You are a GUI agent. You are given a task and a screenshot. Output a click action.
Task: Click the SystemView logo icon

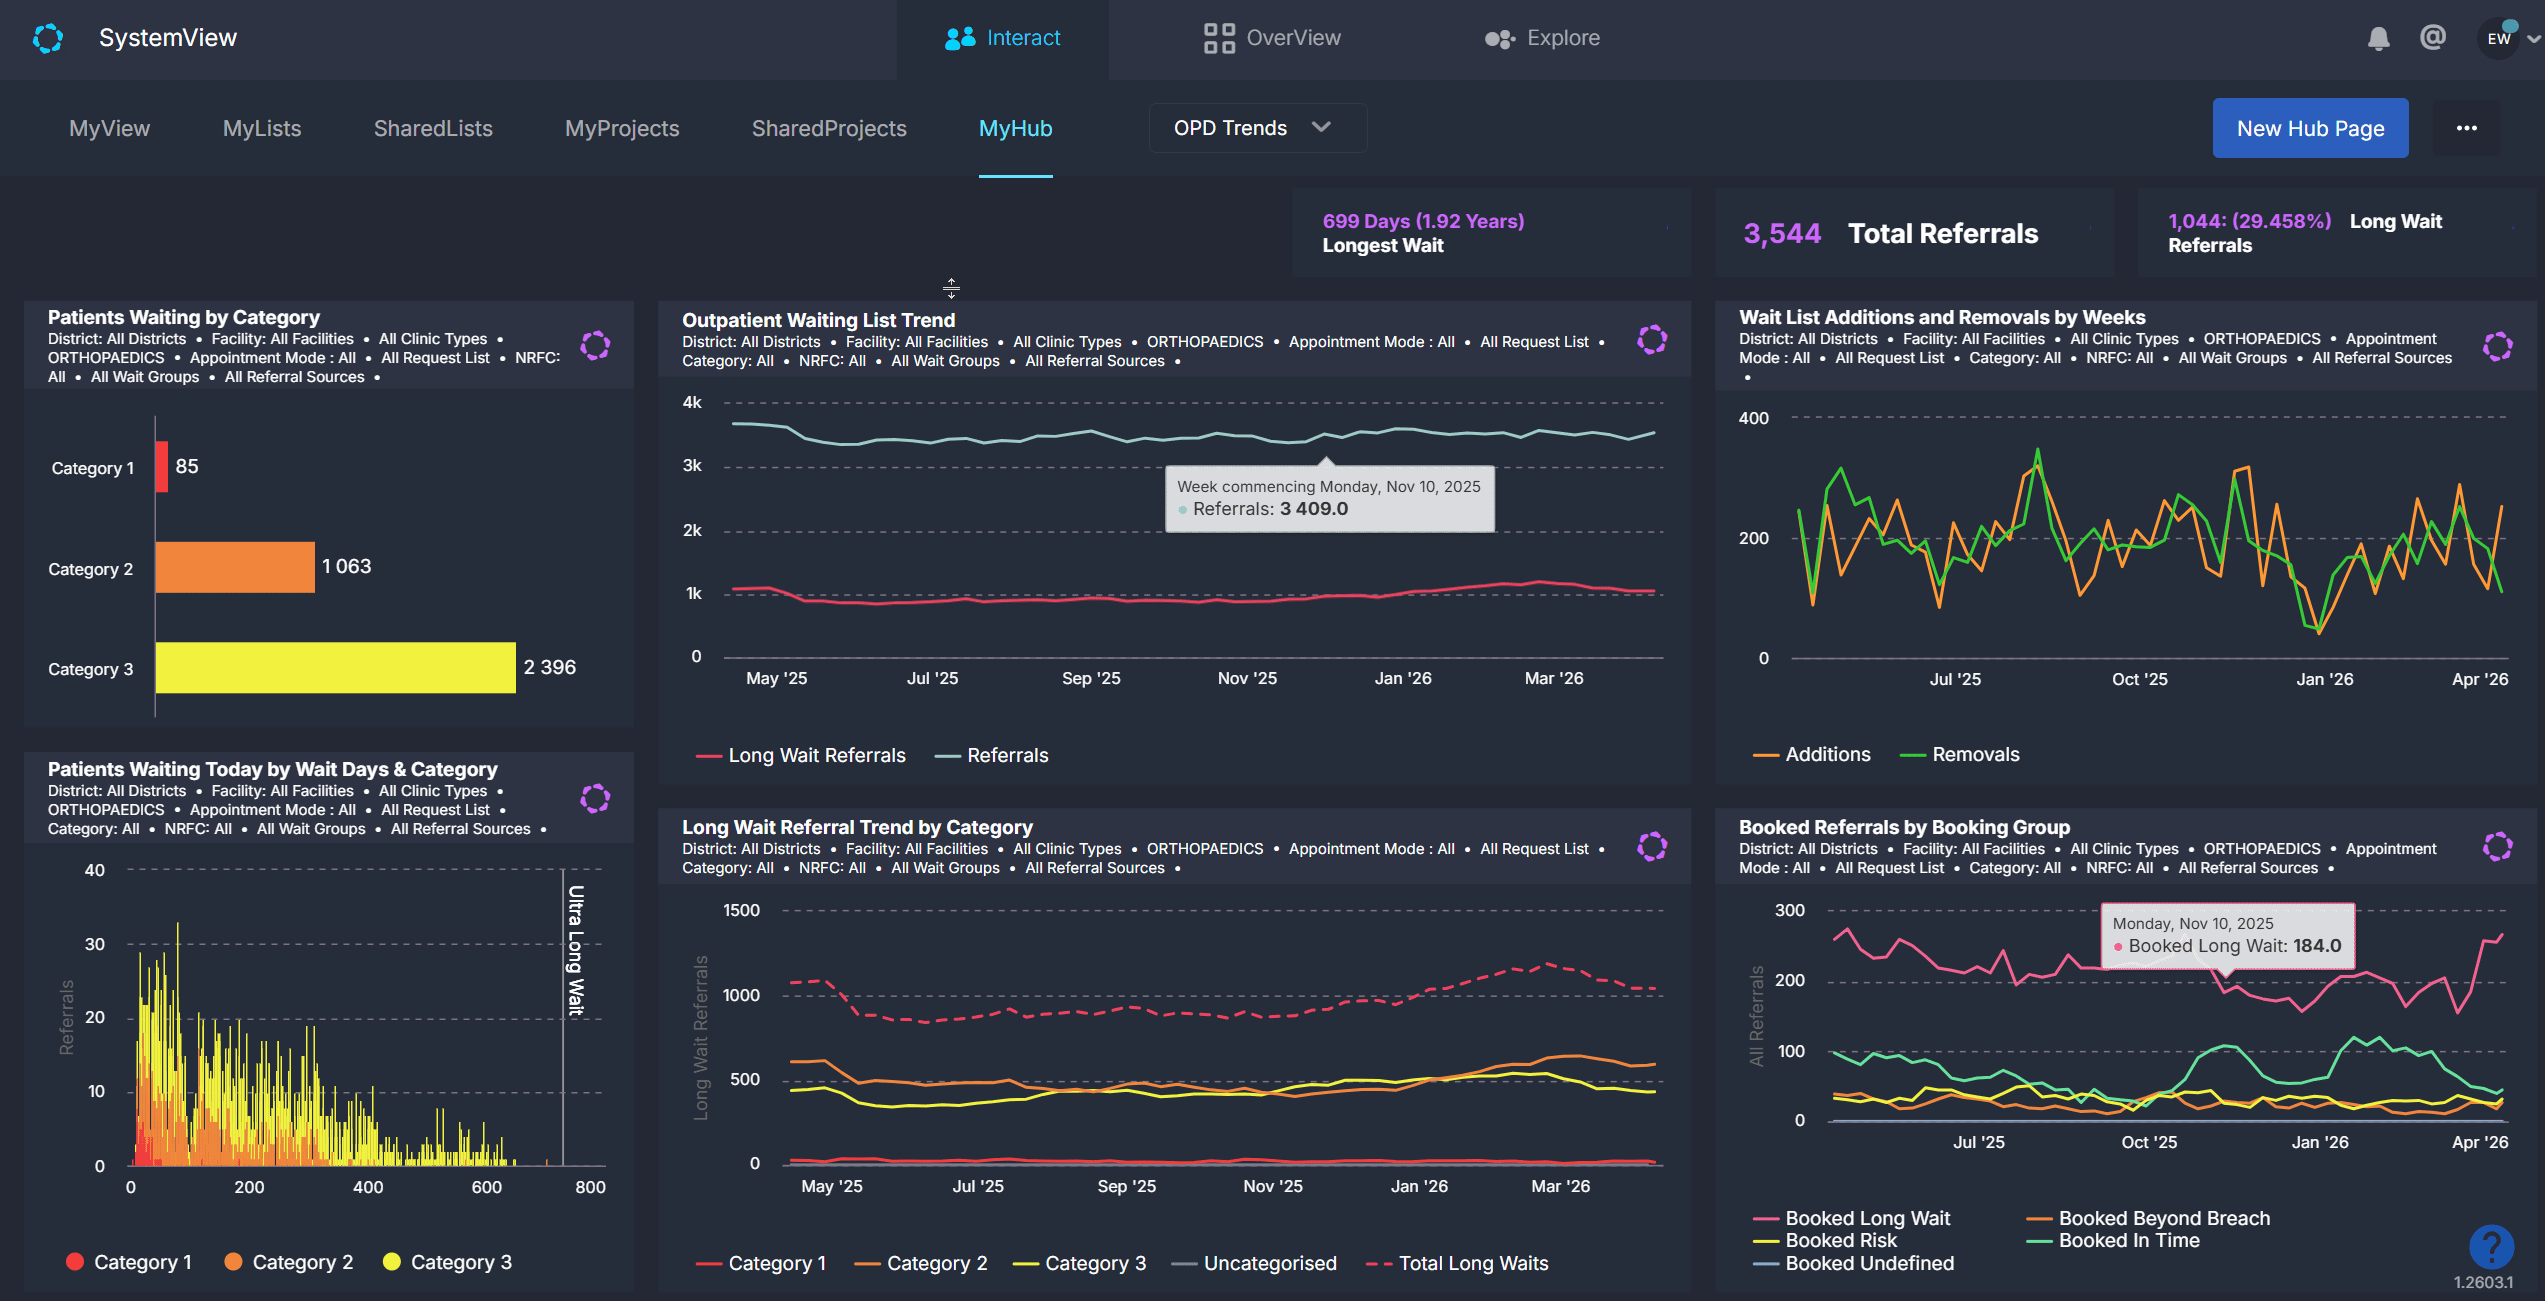(47, 38)
